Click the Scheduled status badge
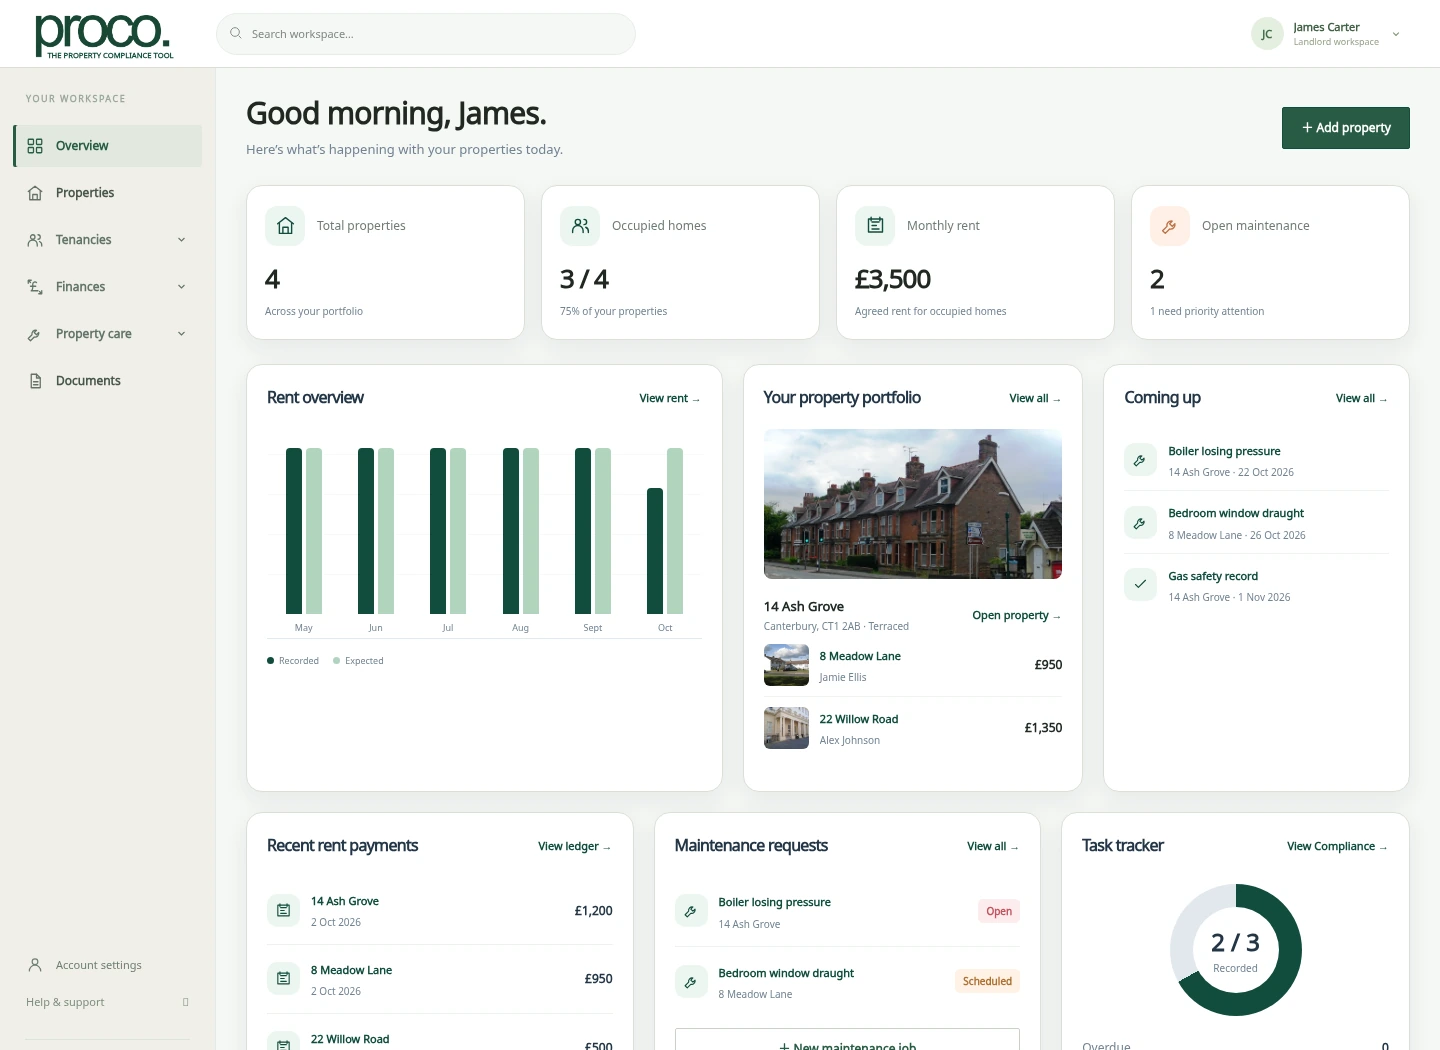 pos(987,981)
